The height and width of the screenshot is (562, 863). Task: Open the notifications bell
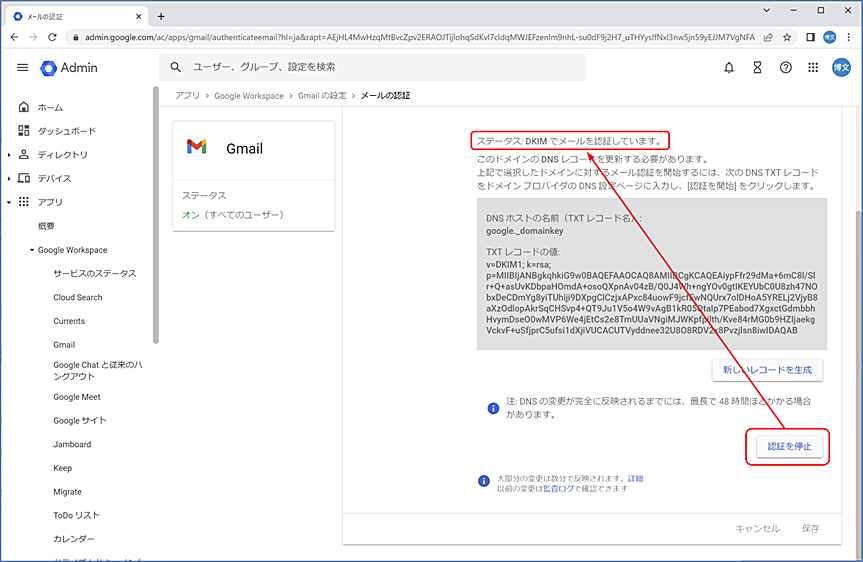point(729,68)
